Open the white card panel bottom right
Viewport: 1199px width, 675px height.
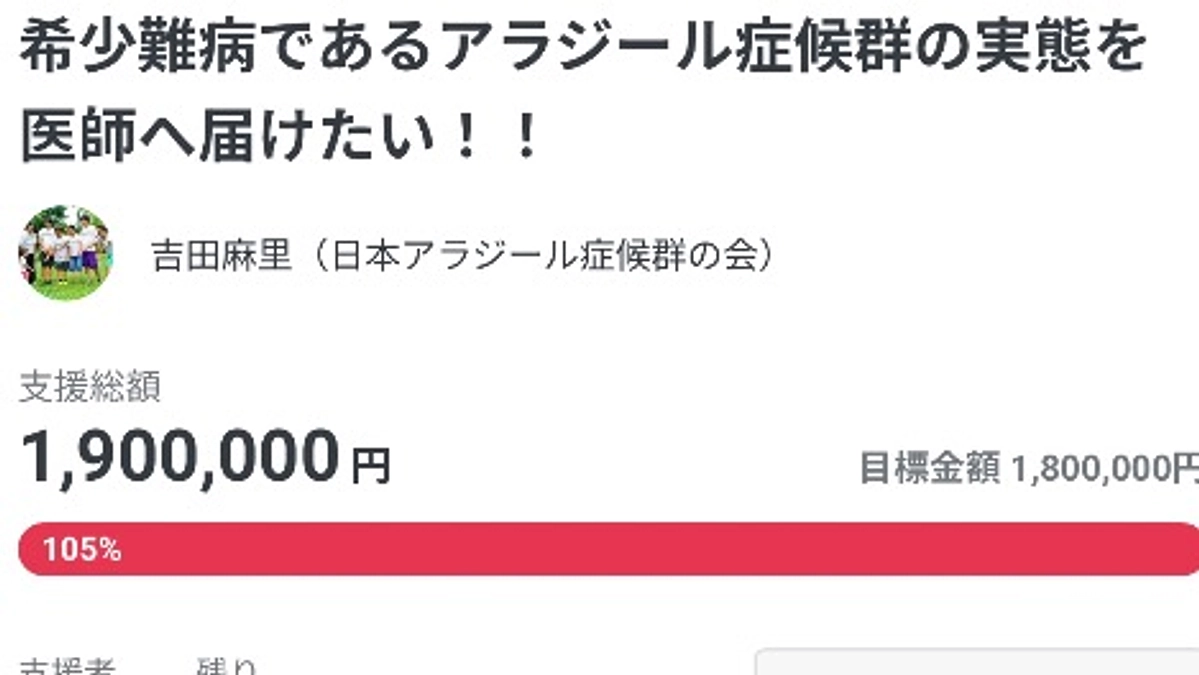click(x=980, y=665)
